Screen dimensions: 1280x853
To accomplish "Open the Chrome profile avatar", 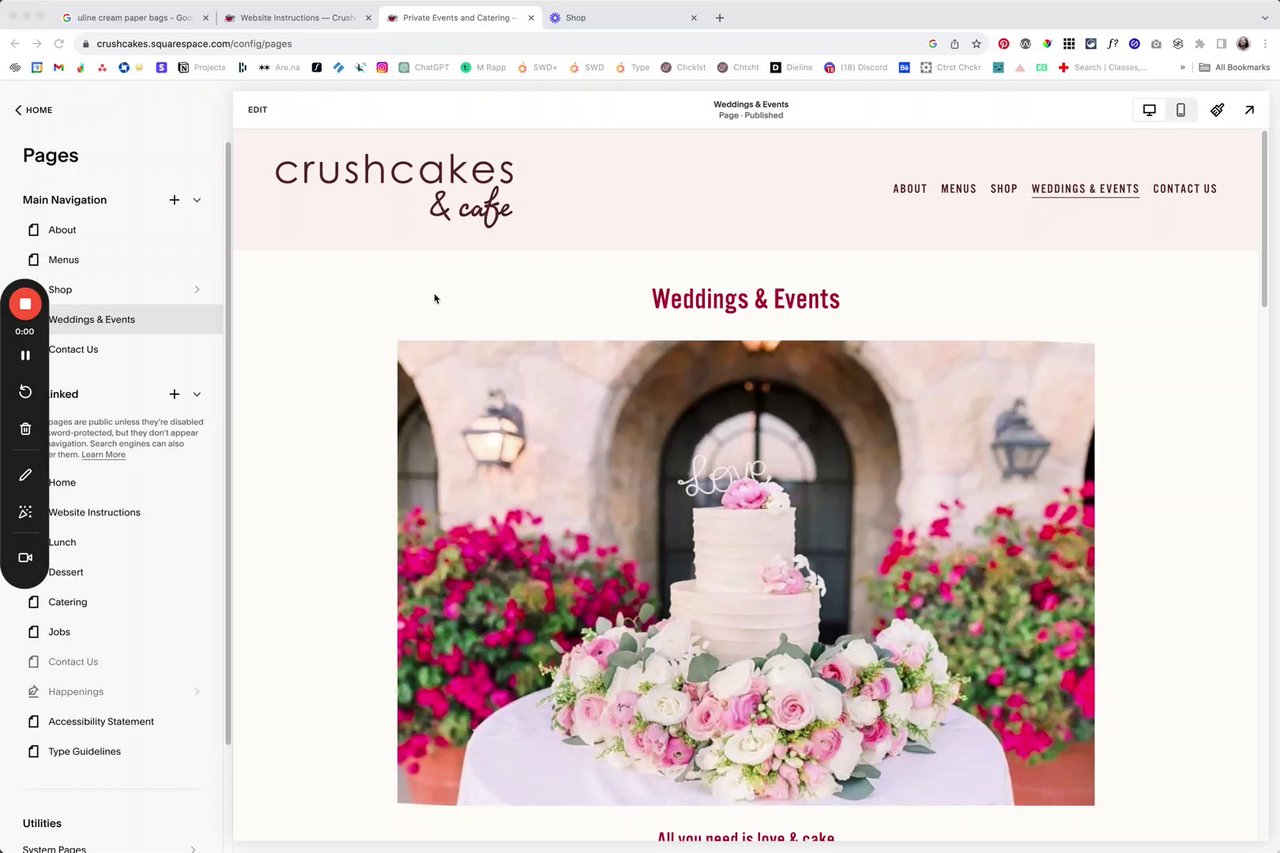I will click(1243, 44).
